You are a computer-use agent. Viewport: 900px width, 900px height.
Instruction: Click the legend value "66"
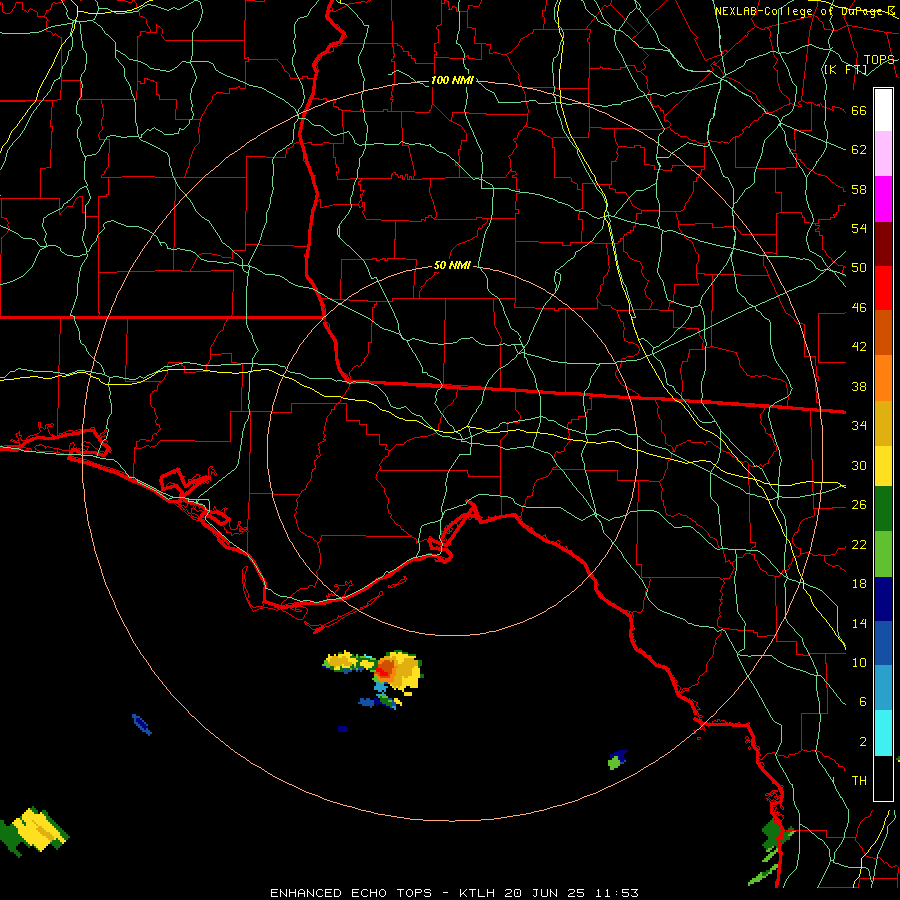click(x=859, y=111)
